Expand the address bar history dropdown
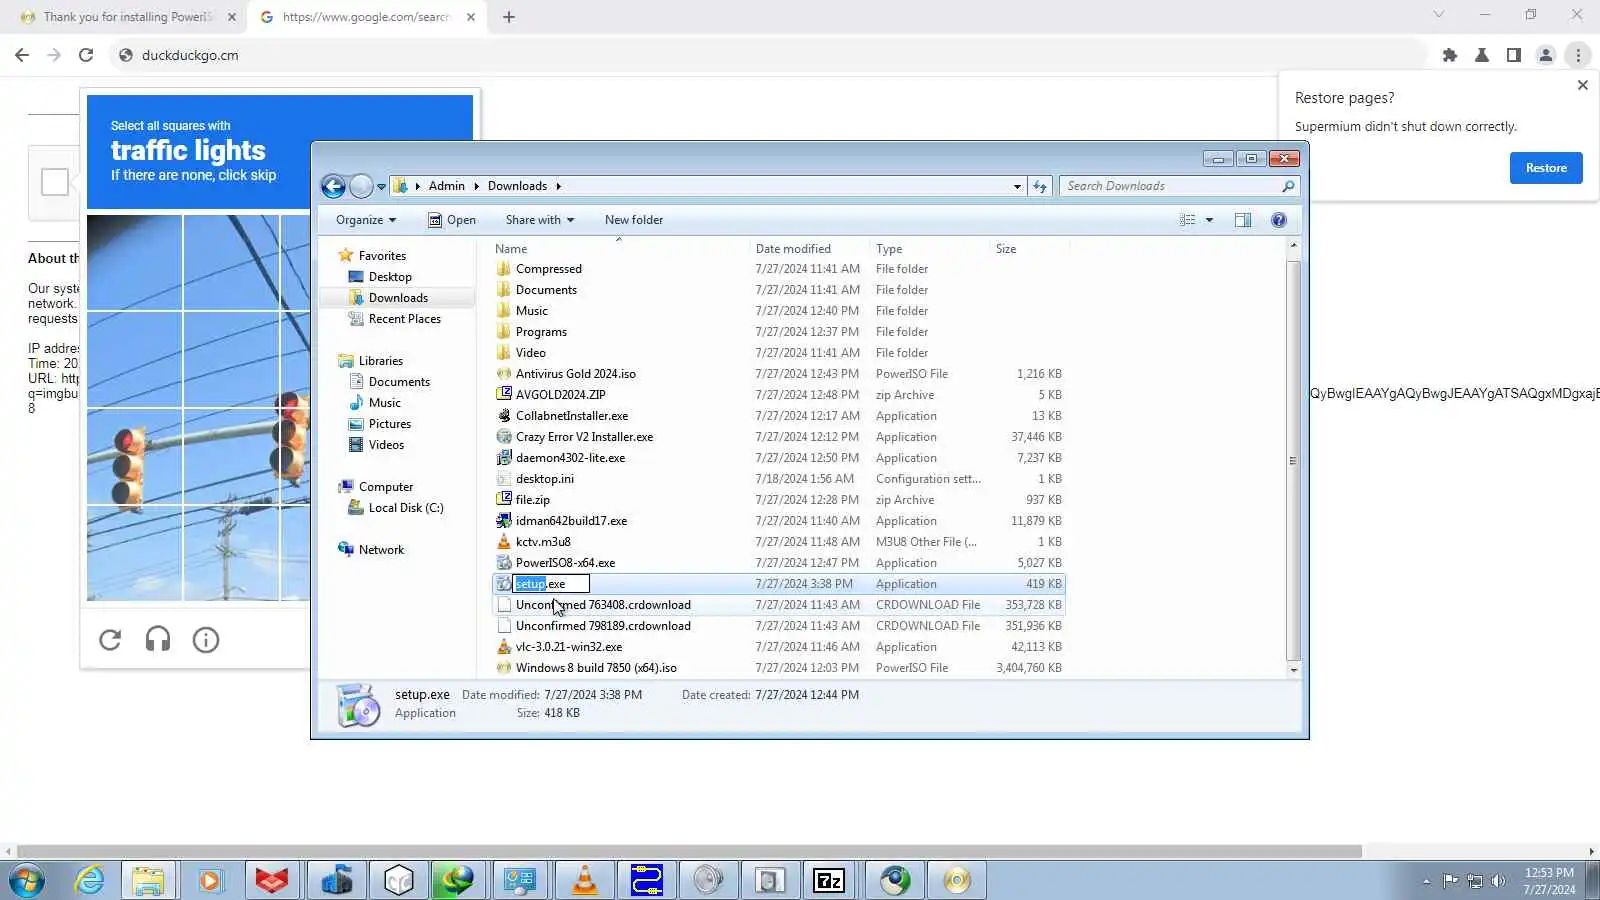Screen dimensions: 1600x900 coord(1017,186)
